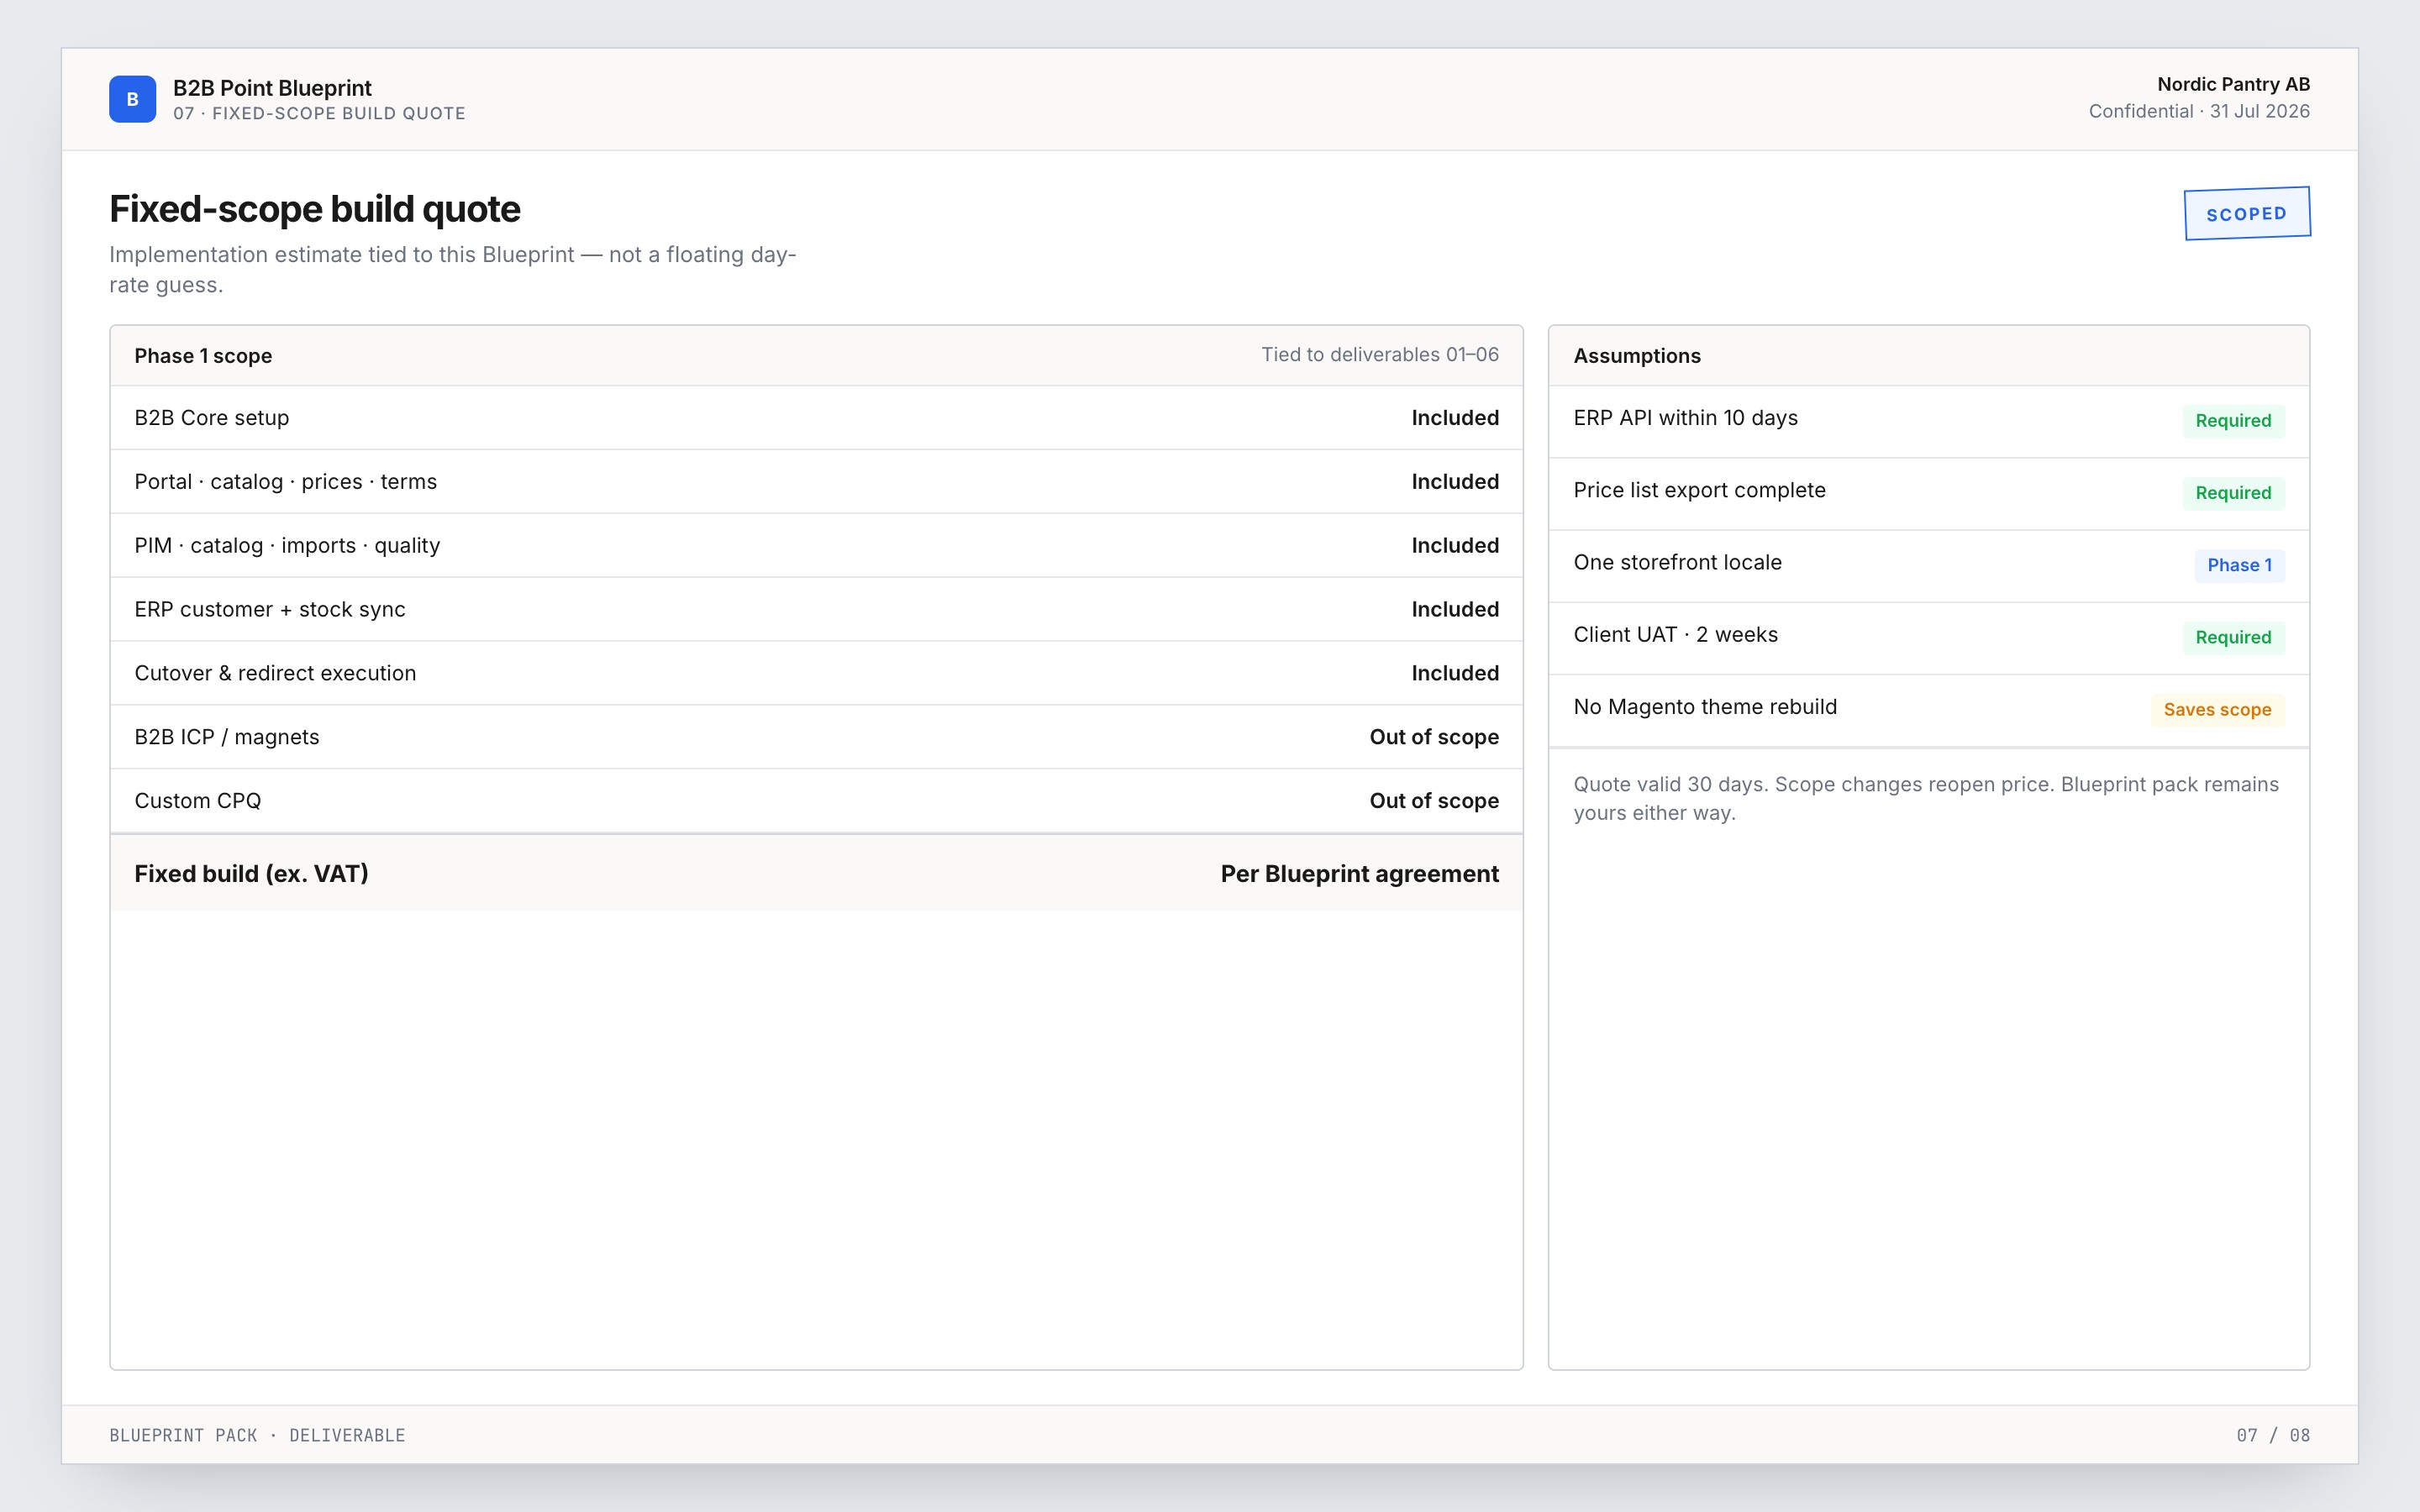The image size is (2420, 1512).
Task: Click the blue B logo icon
Action: (x=132, y=99)
